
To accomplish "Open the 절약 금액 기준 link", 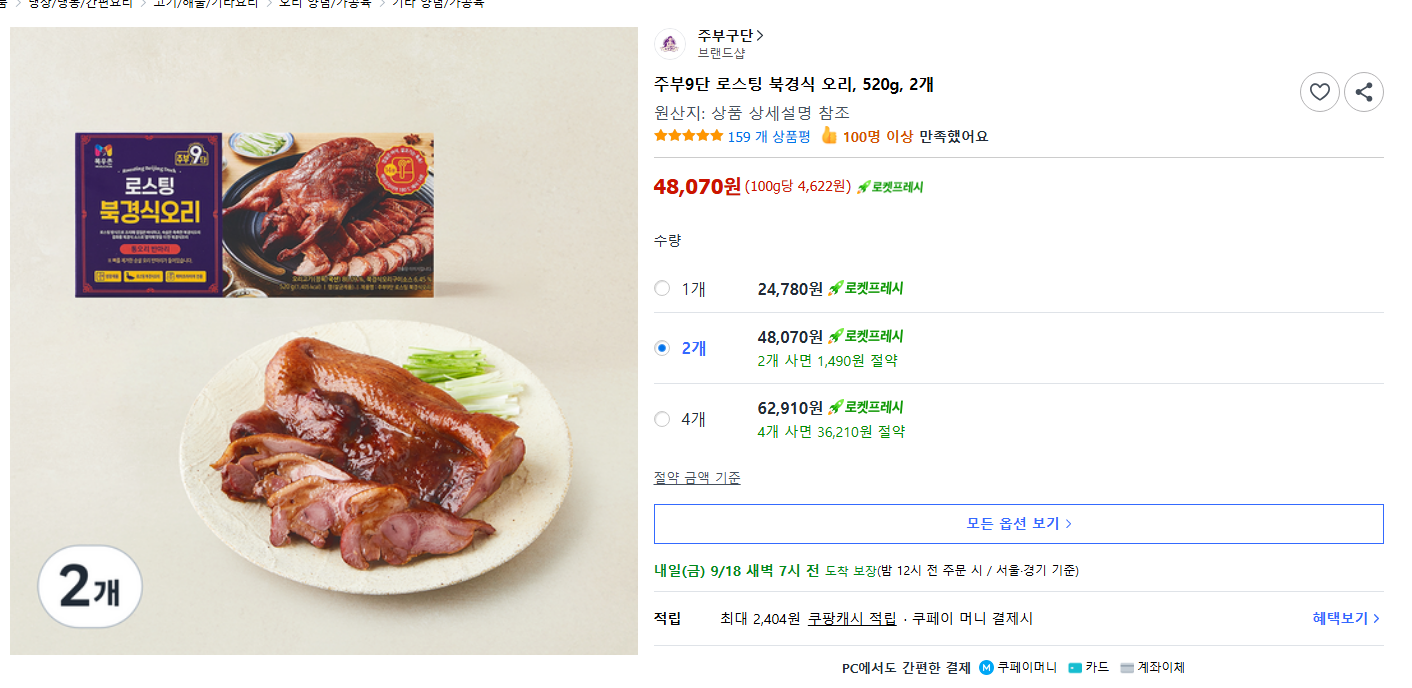I will pos(697,478).
